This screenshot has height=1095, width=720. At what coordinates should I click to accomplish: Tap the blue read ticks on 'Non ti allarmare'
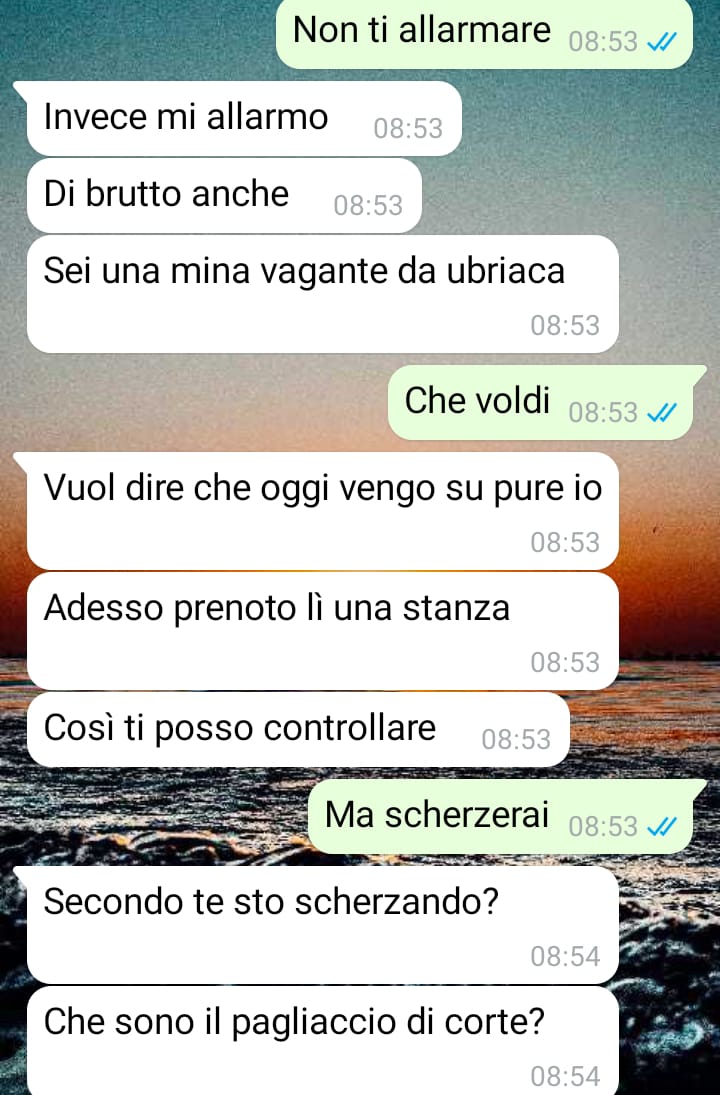661,43
